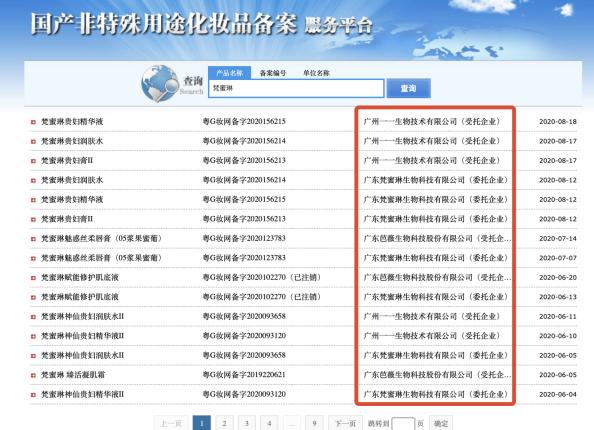The height and width of the screenshot is (430, 594).
Task: Click red bullet icon of the 2020-08-18 row
Action: click(x=33, y=122)
